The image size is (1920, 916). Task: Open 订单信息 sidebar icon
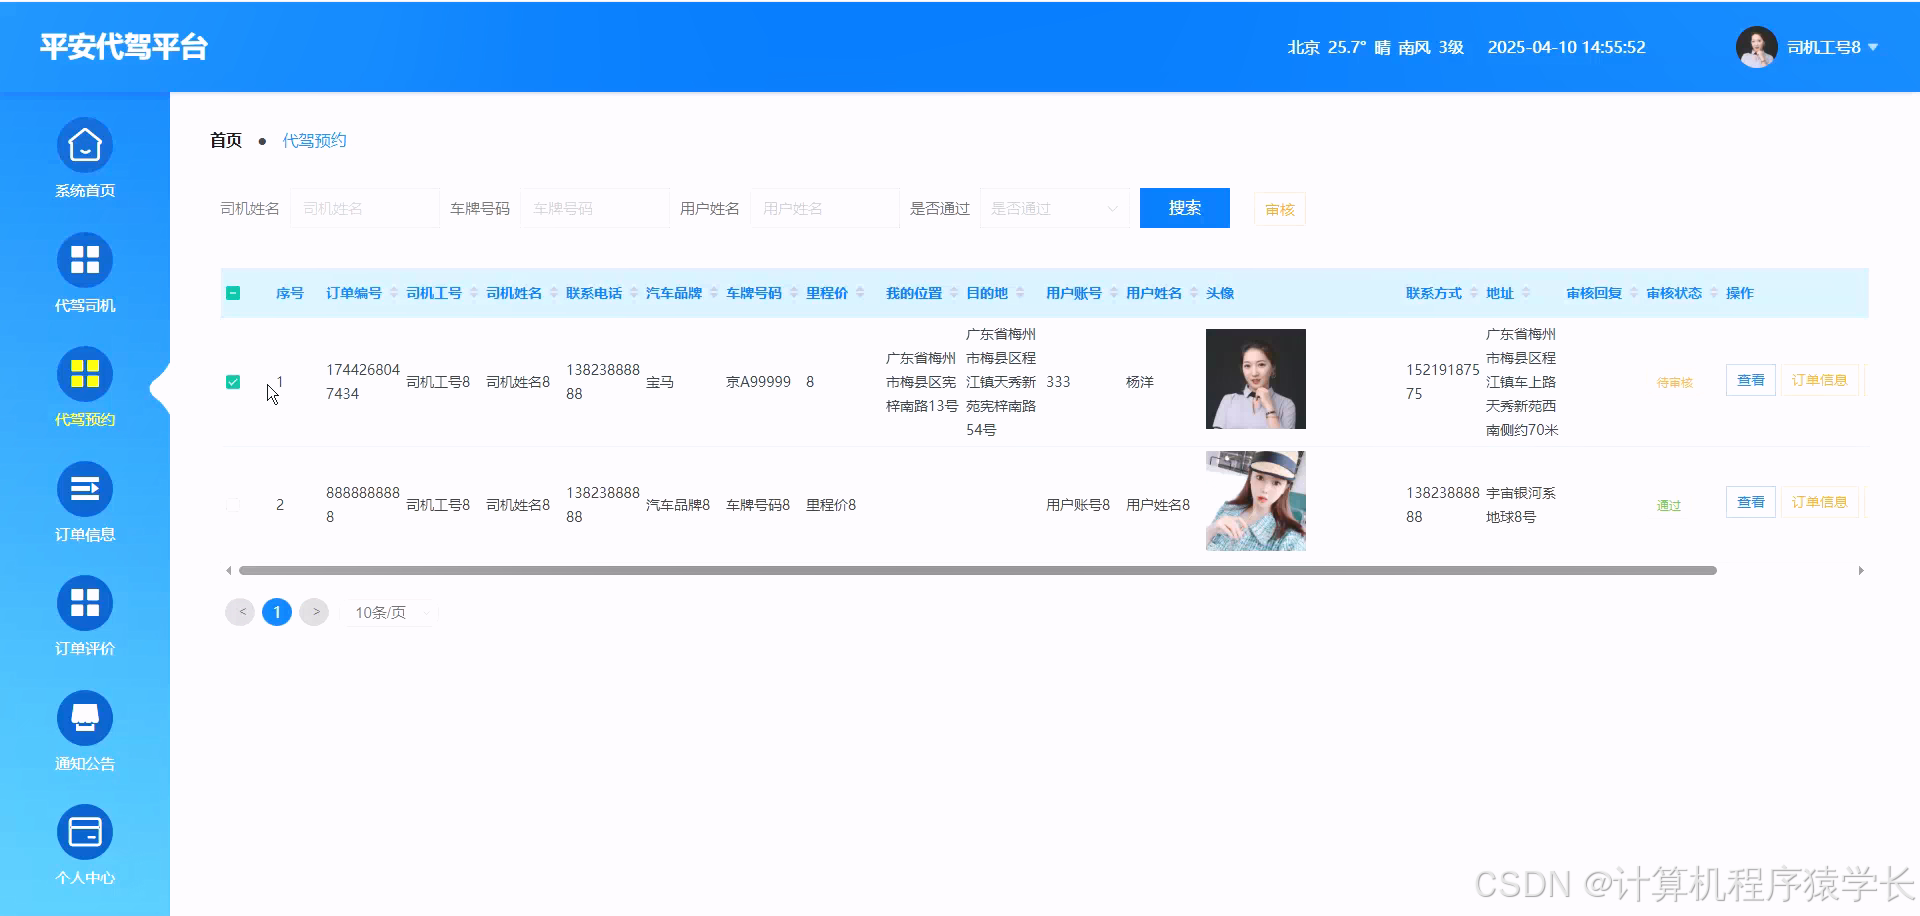(x=85, y=489)
